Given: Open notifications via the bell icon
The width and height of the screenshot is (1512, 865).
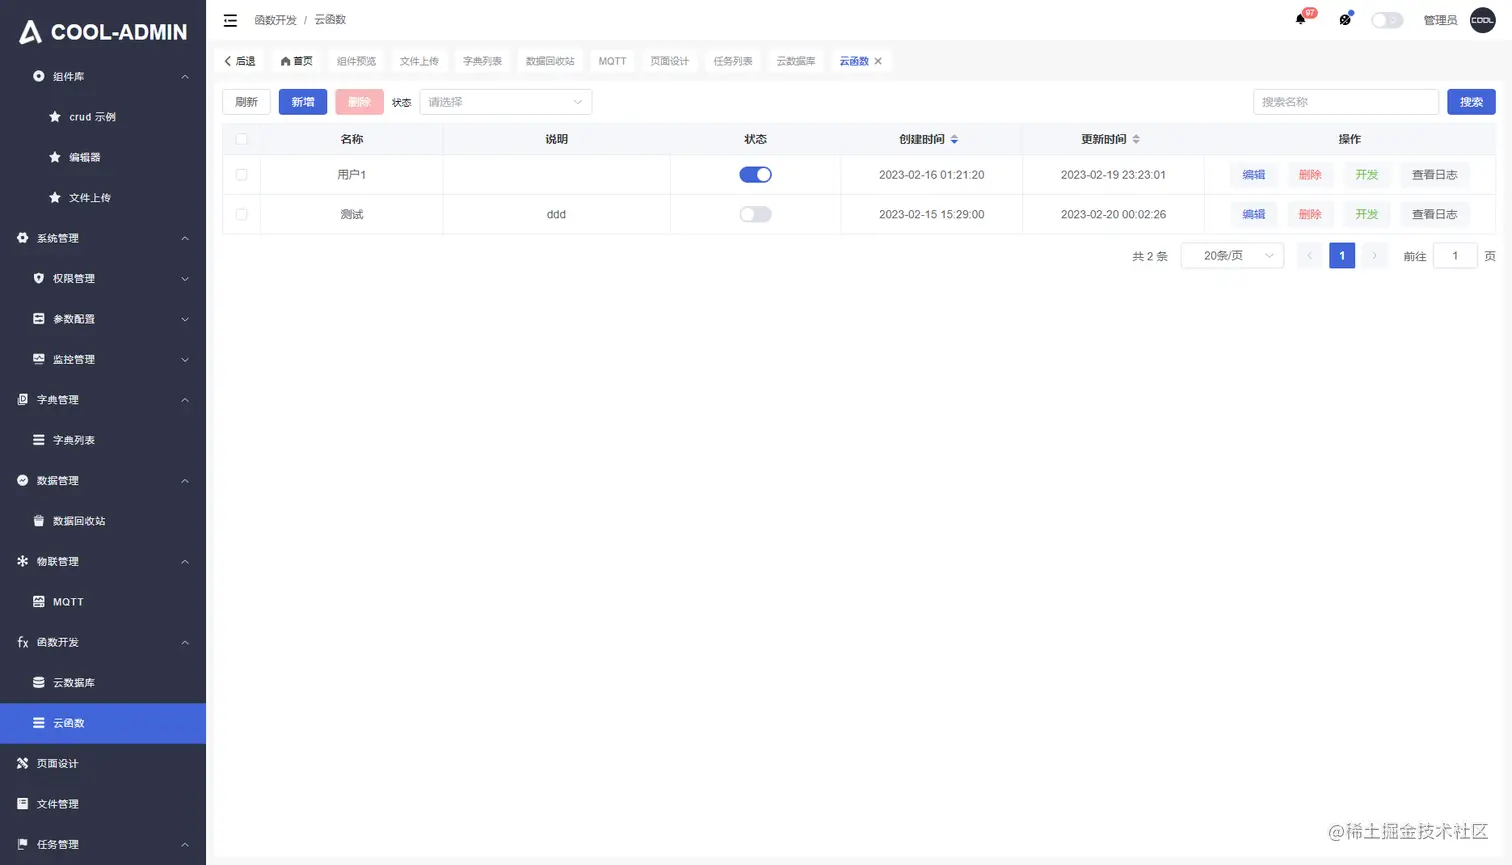Looking at the screenshot, I should pos(1300,20).
